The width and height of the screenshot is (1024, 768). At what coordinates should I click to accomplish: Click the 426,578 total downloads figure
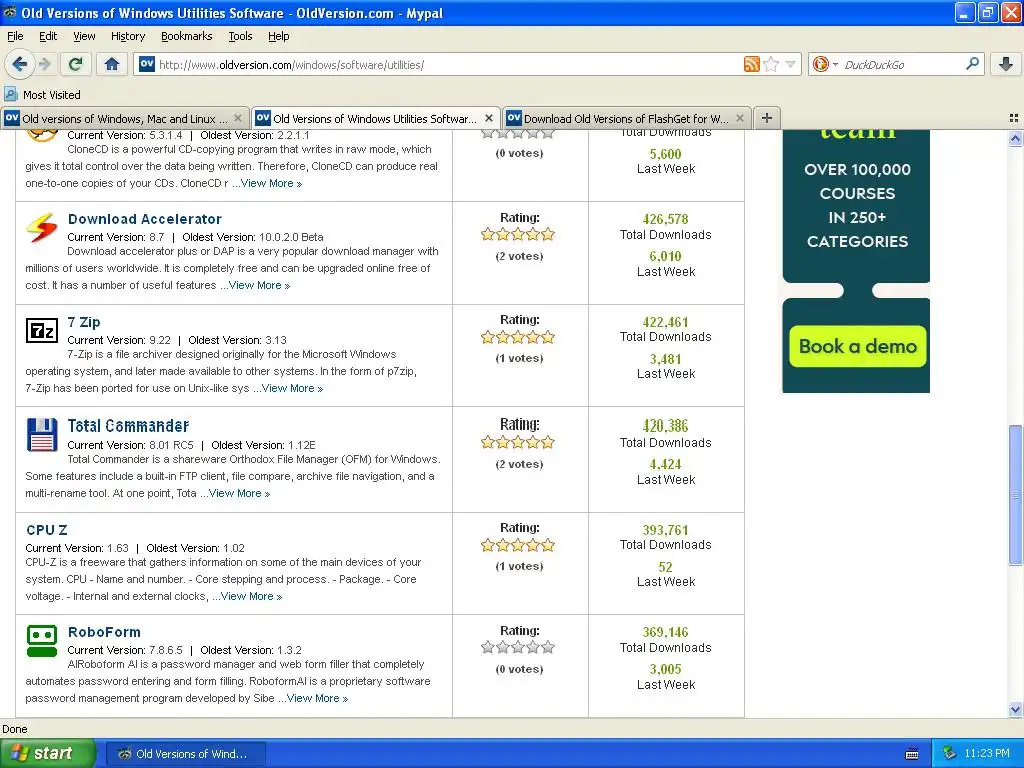[665, 219]
